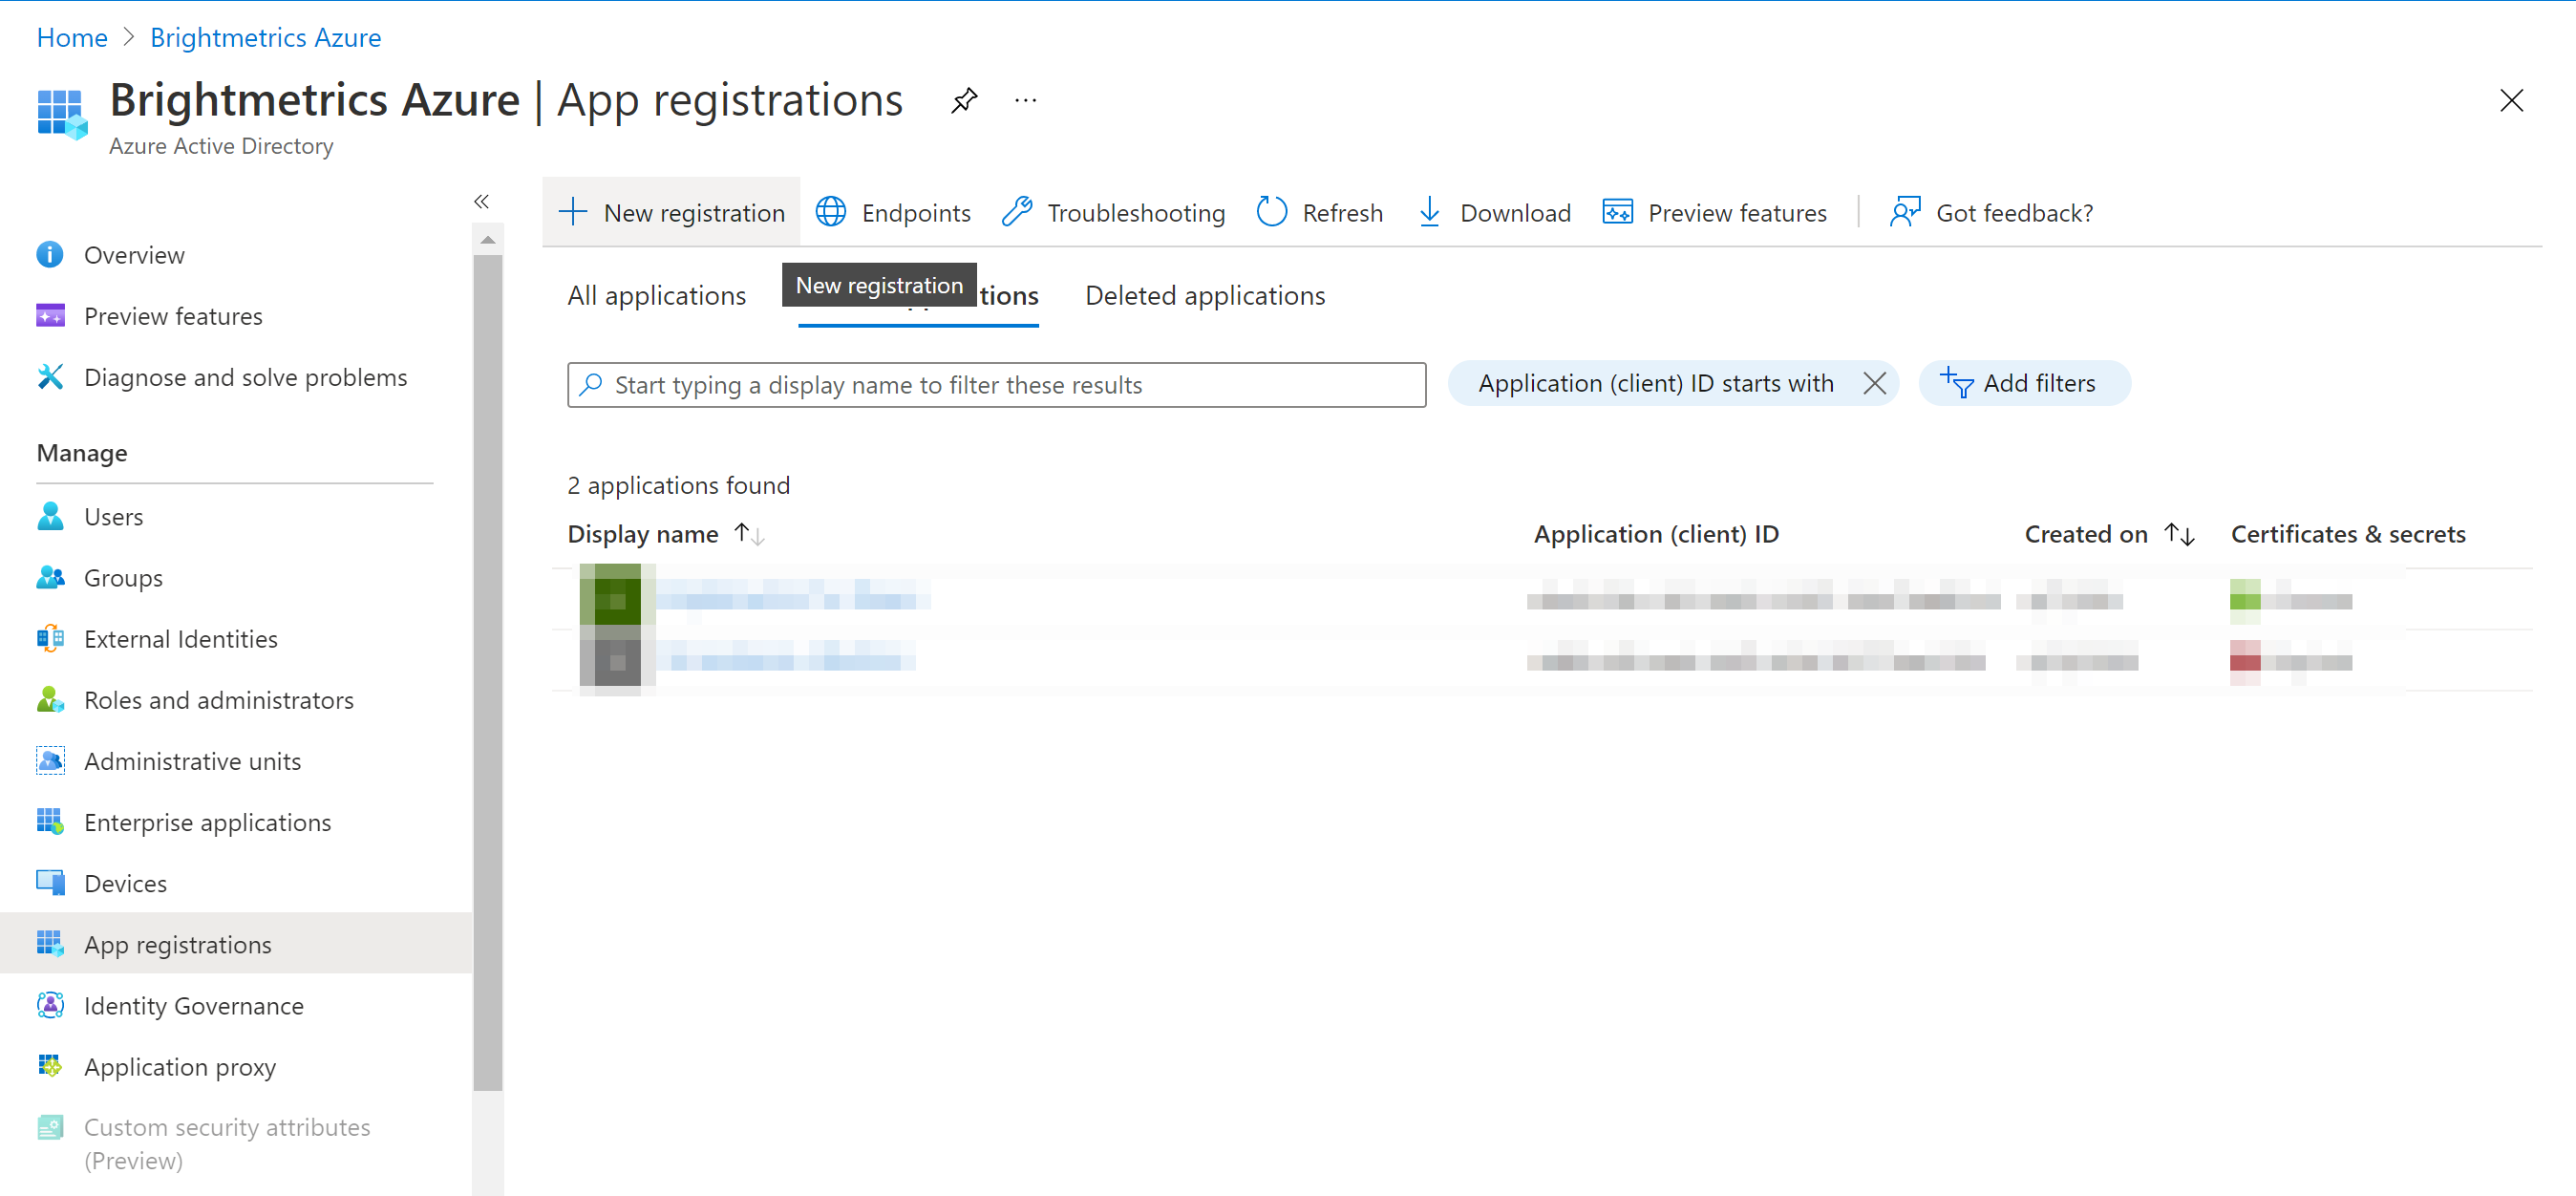
Task: Download the app registrations list
Action: (1494, 212)
